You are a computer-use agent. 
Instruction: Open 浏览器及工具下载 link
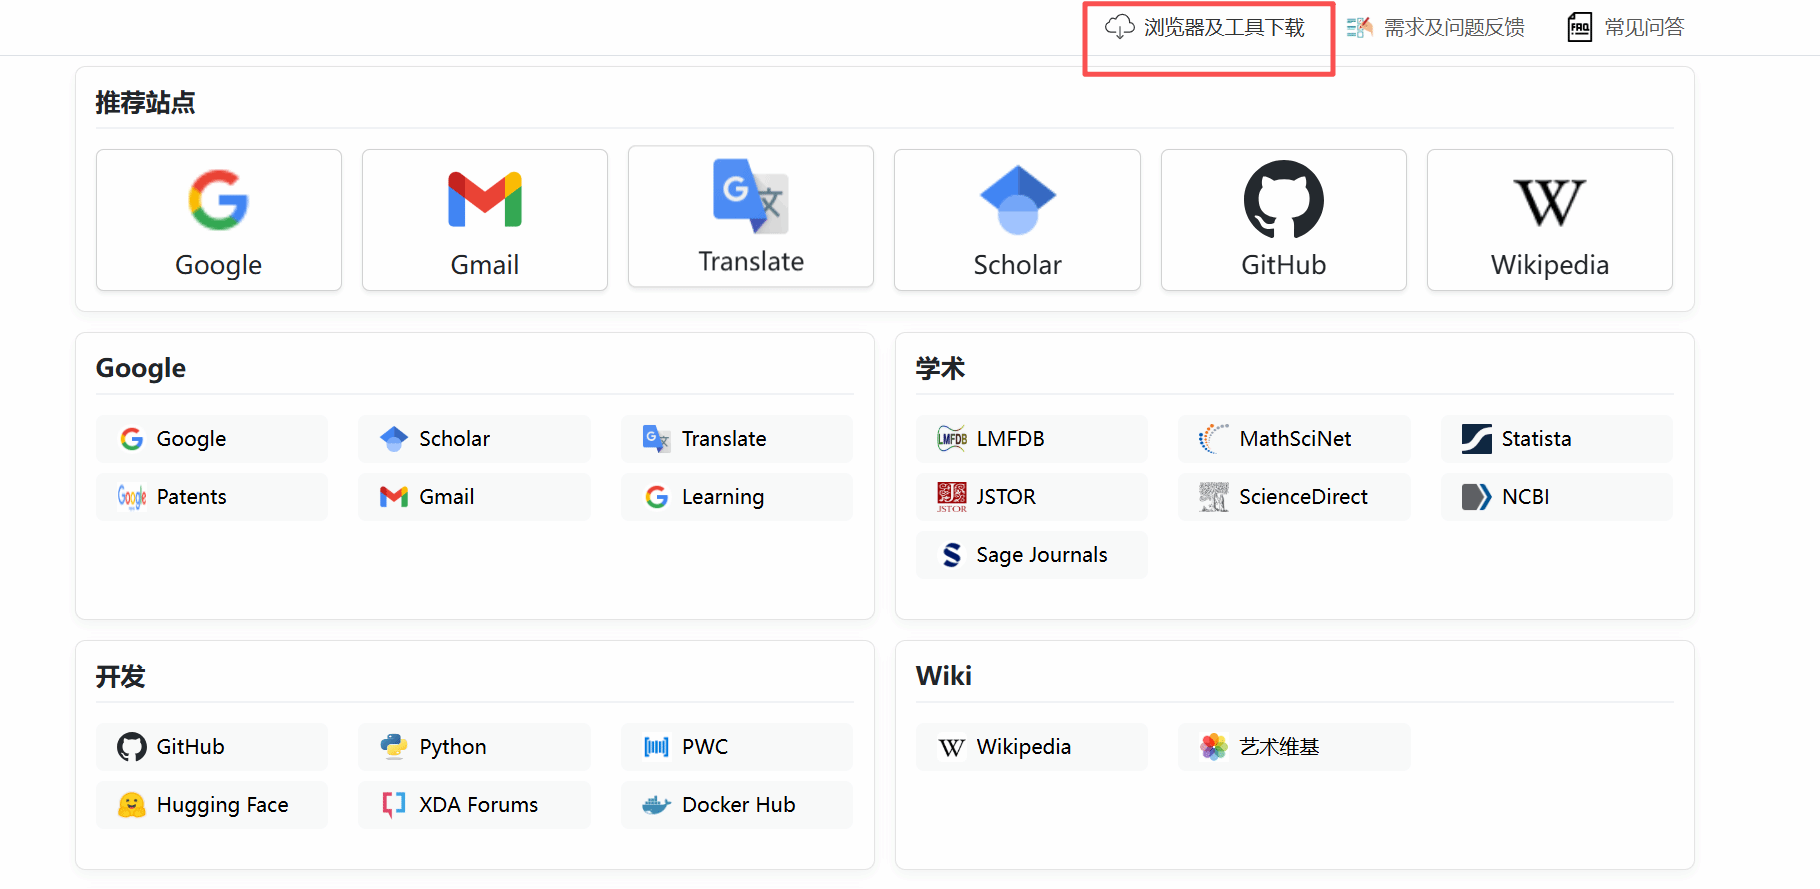[x=1224, y=28]
